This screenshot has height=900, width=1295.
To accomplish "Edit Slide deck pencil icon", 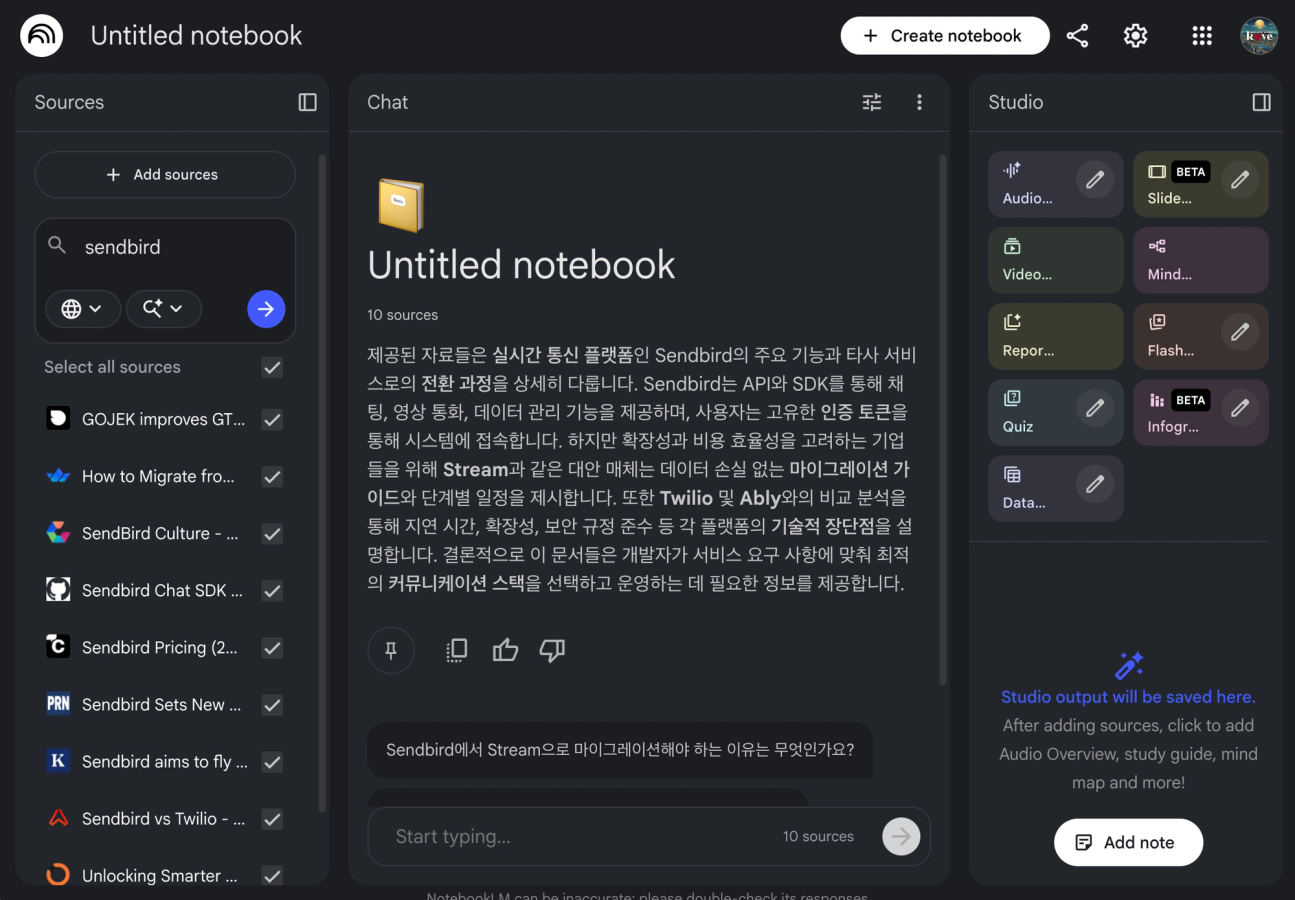I will [1240, 180].
